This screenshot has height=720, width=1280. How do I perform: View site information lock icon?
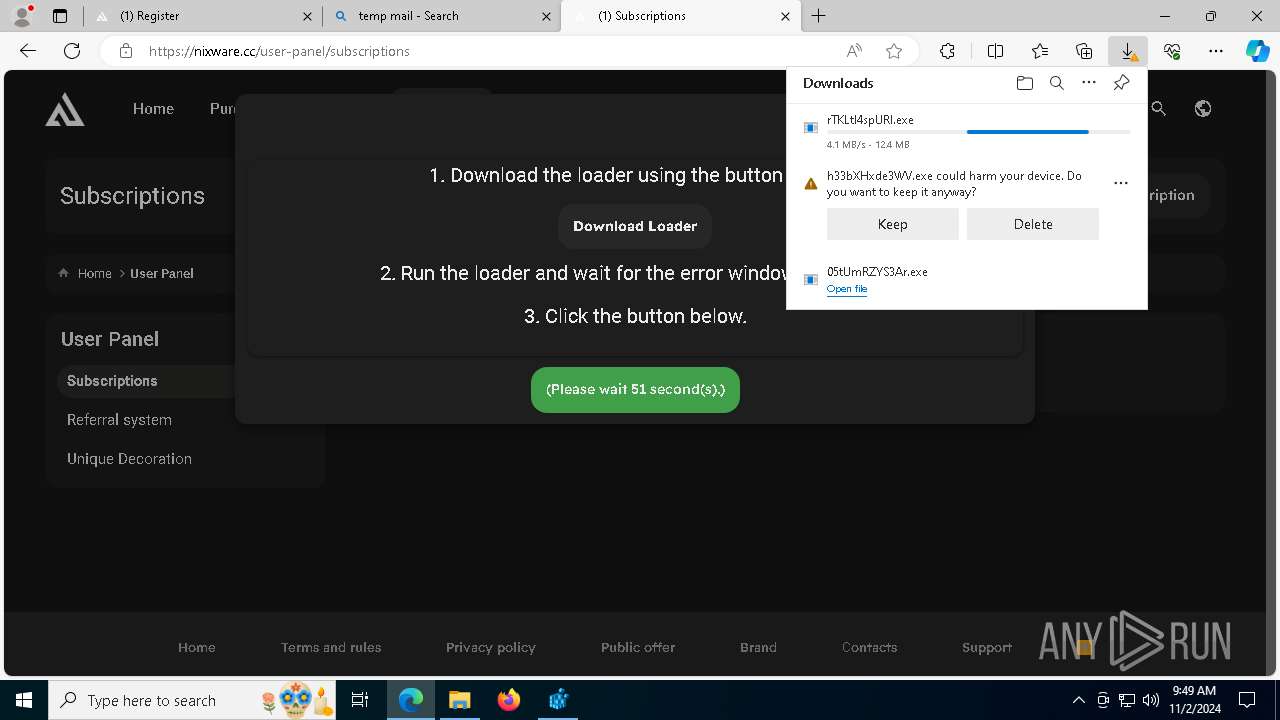126,51
